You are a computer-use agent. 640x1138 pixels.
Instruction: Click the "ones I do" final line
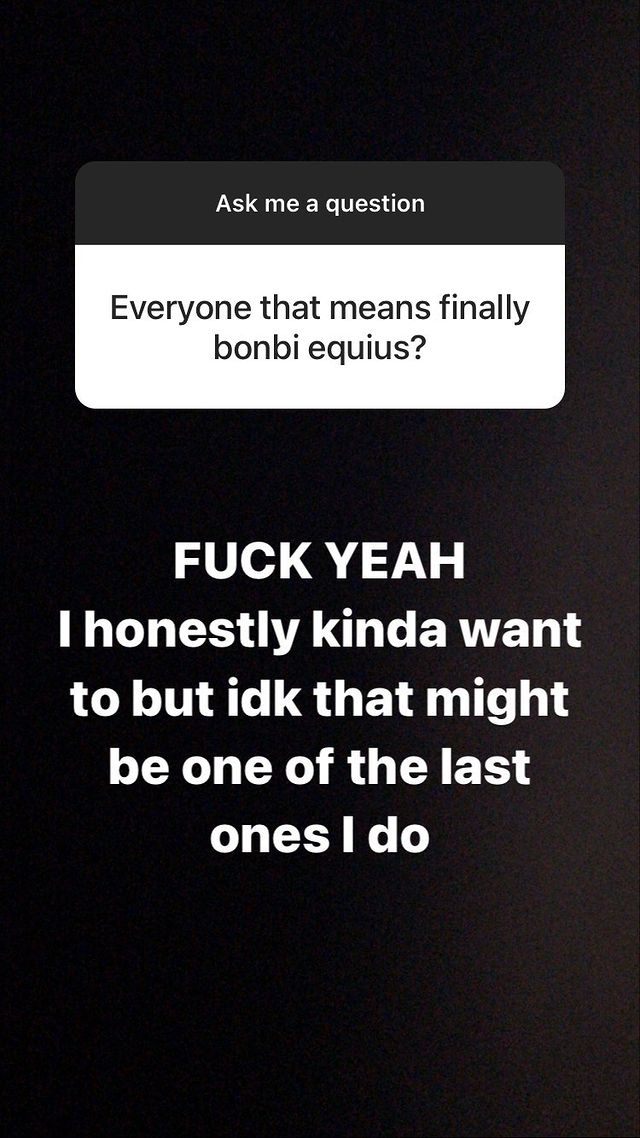pyautogui.click(x=320, y=836)
